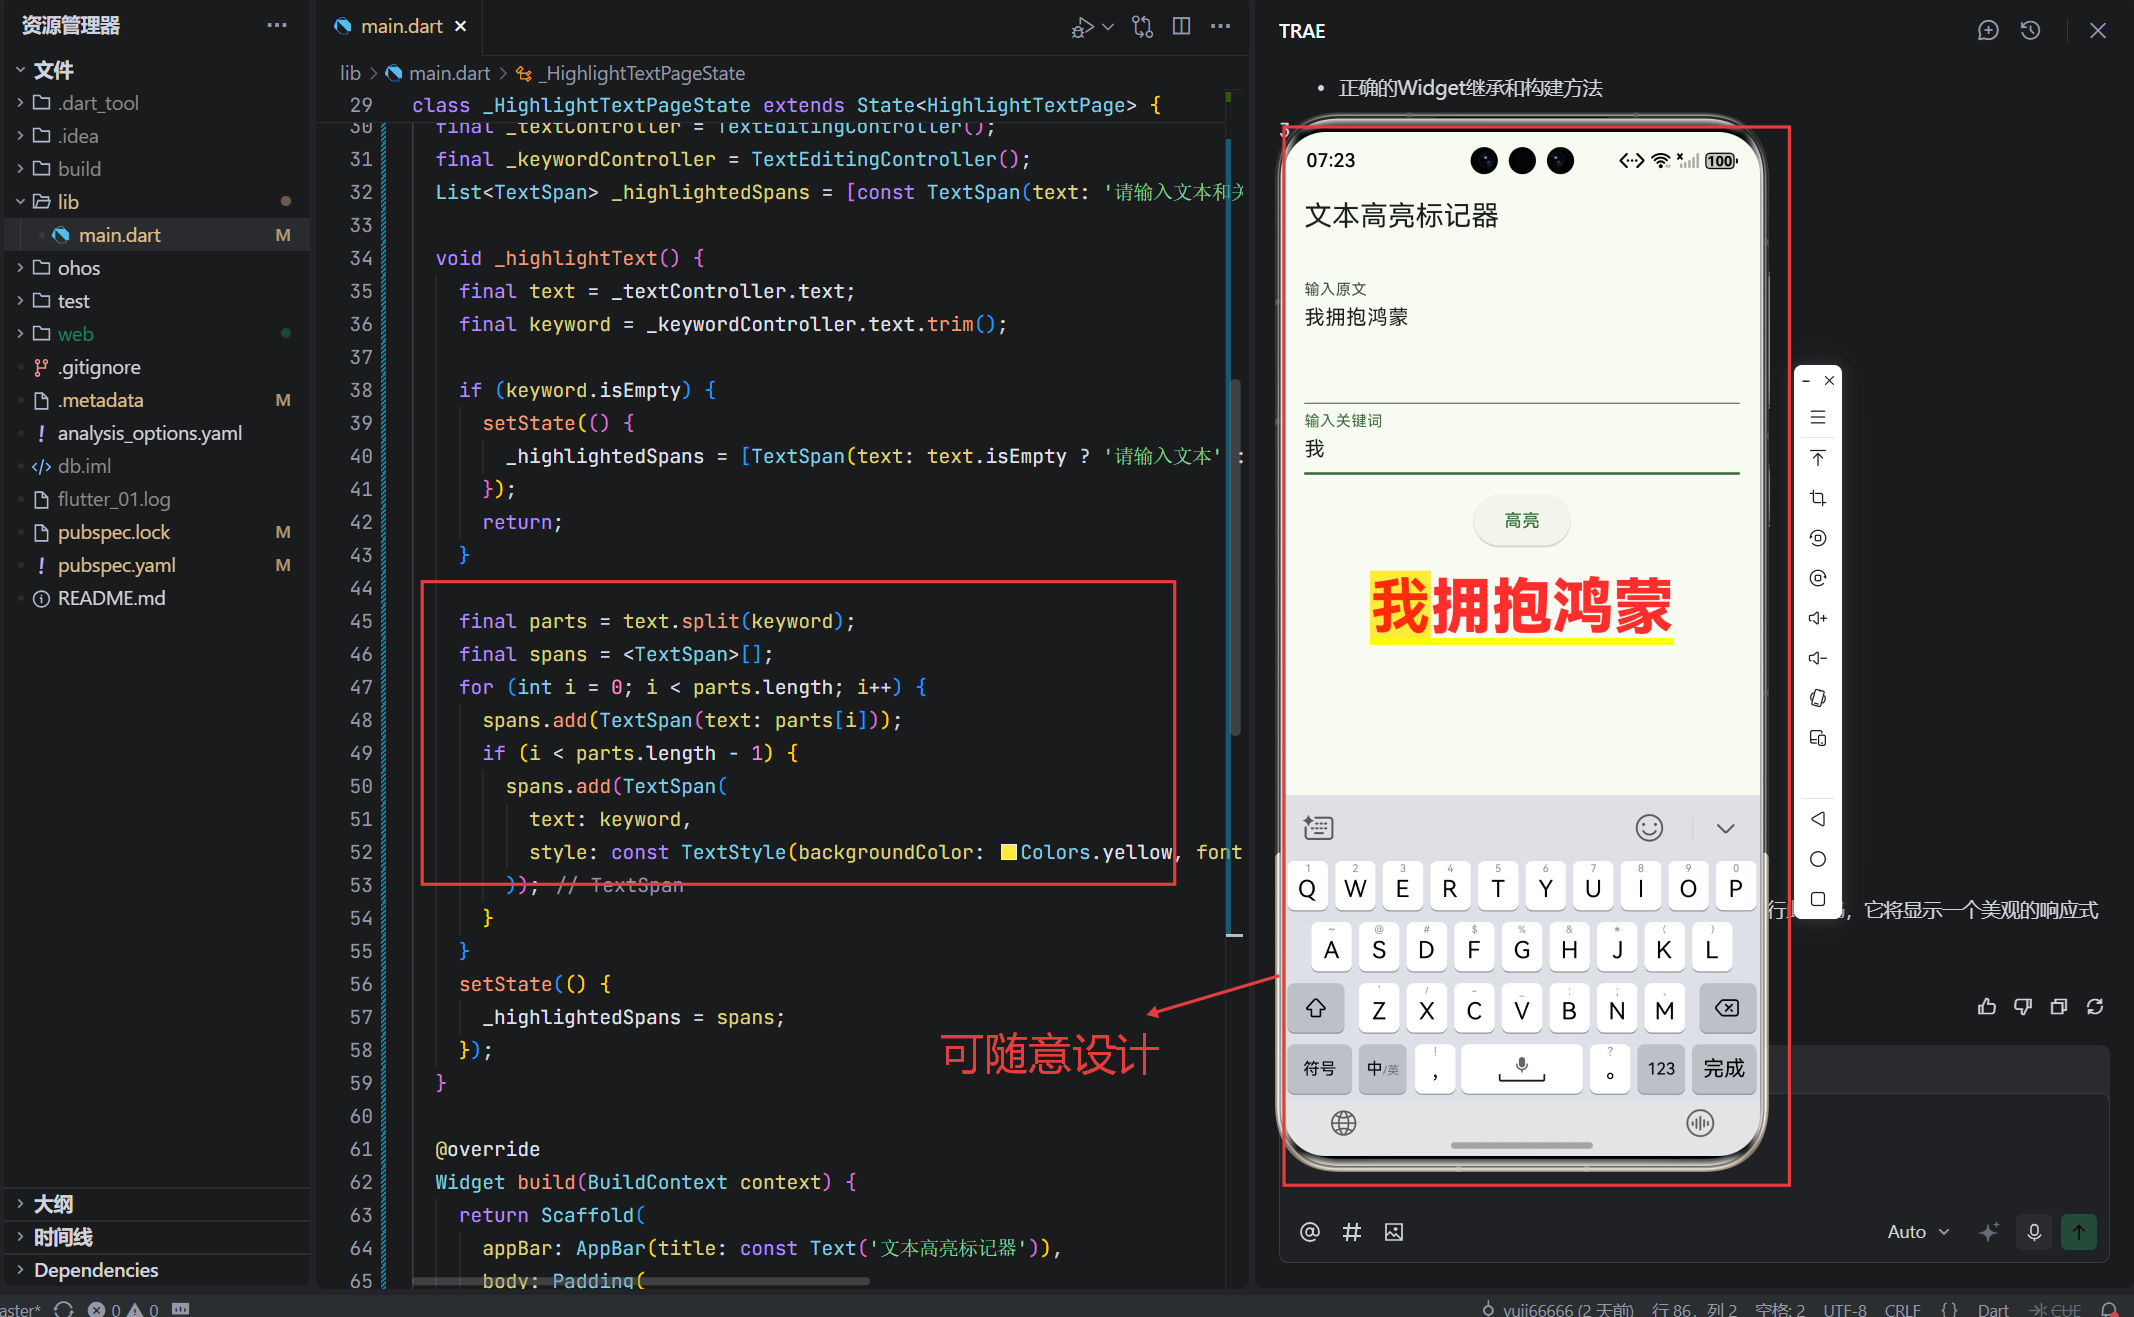Screen dimensions: 2134x1317
Task: Click the new chat icon in TRAE panel
Action: coord(1988,31)
